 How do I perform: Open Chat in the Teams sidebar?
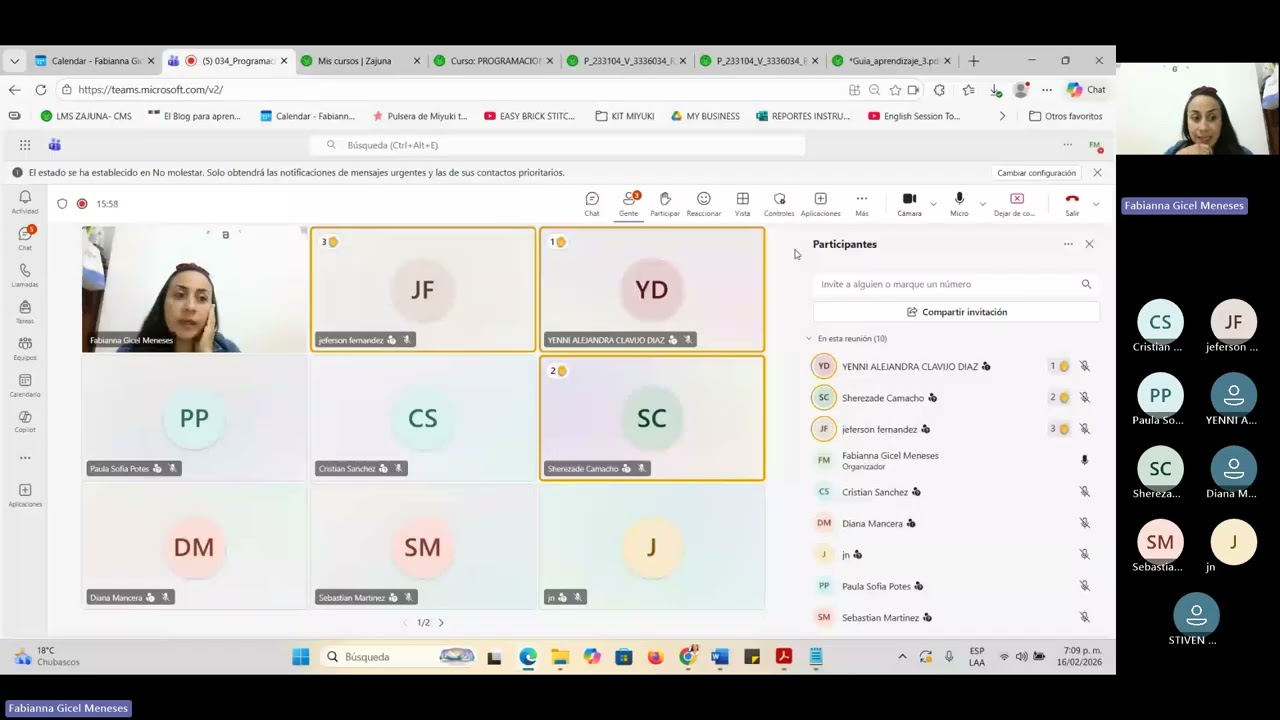click(x=25, y=238)
